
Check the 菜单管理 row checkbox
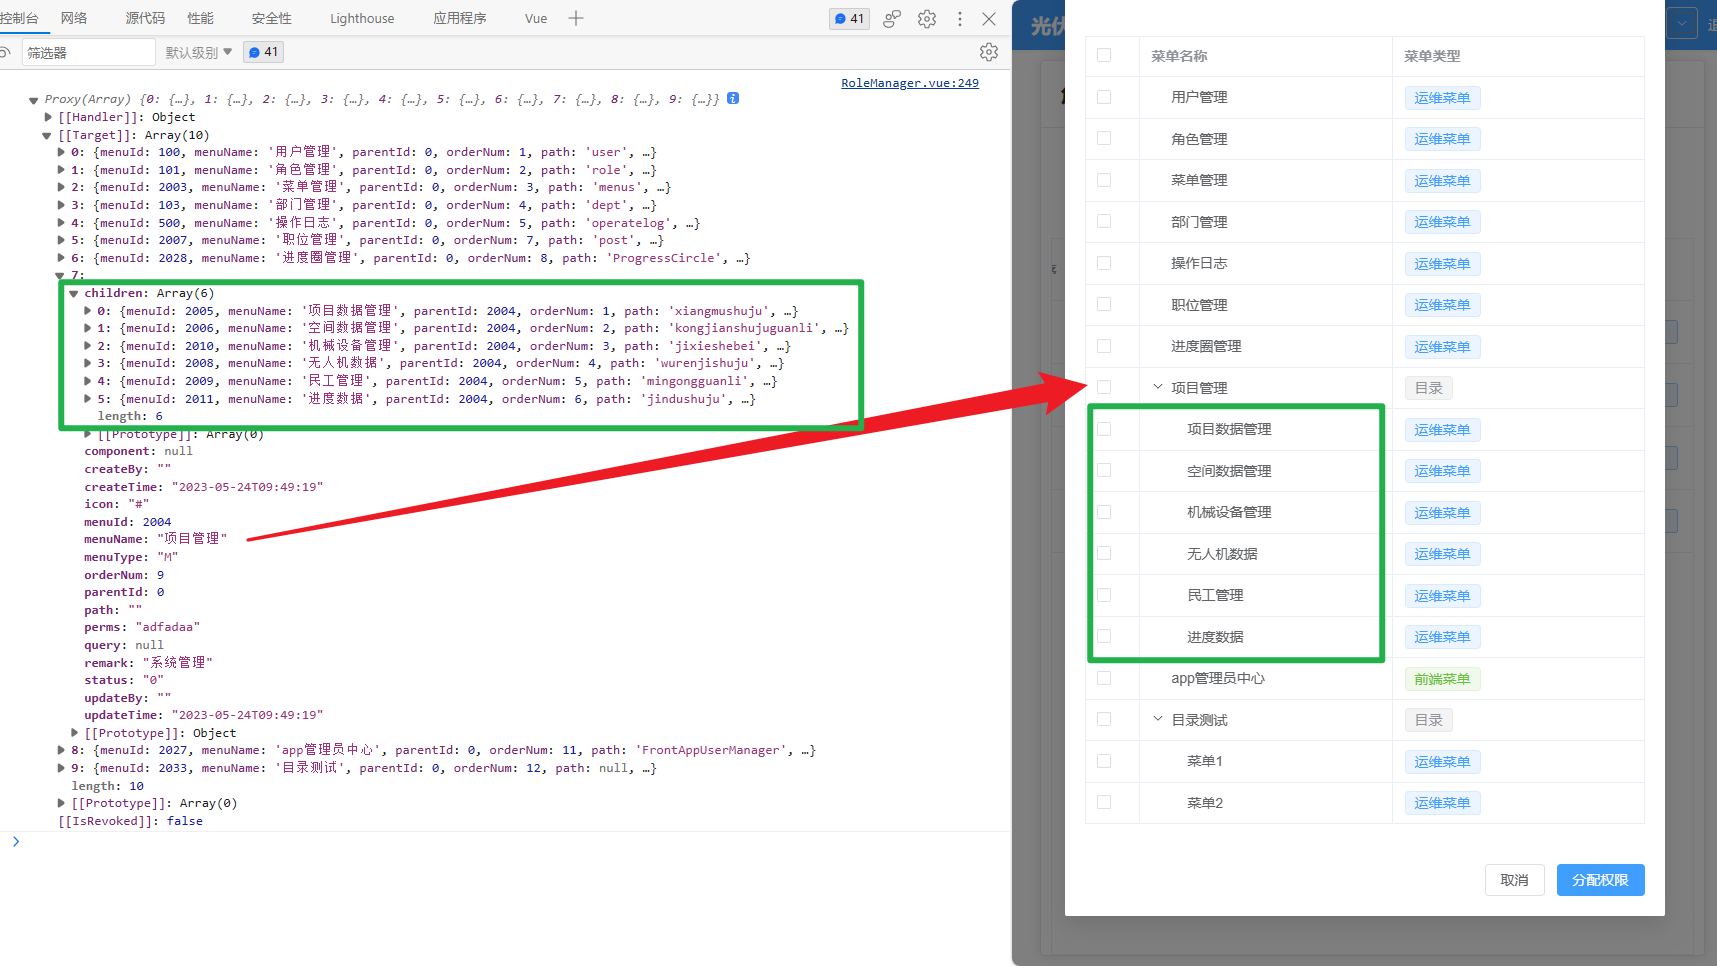[x=1104, y=180]
